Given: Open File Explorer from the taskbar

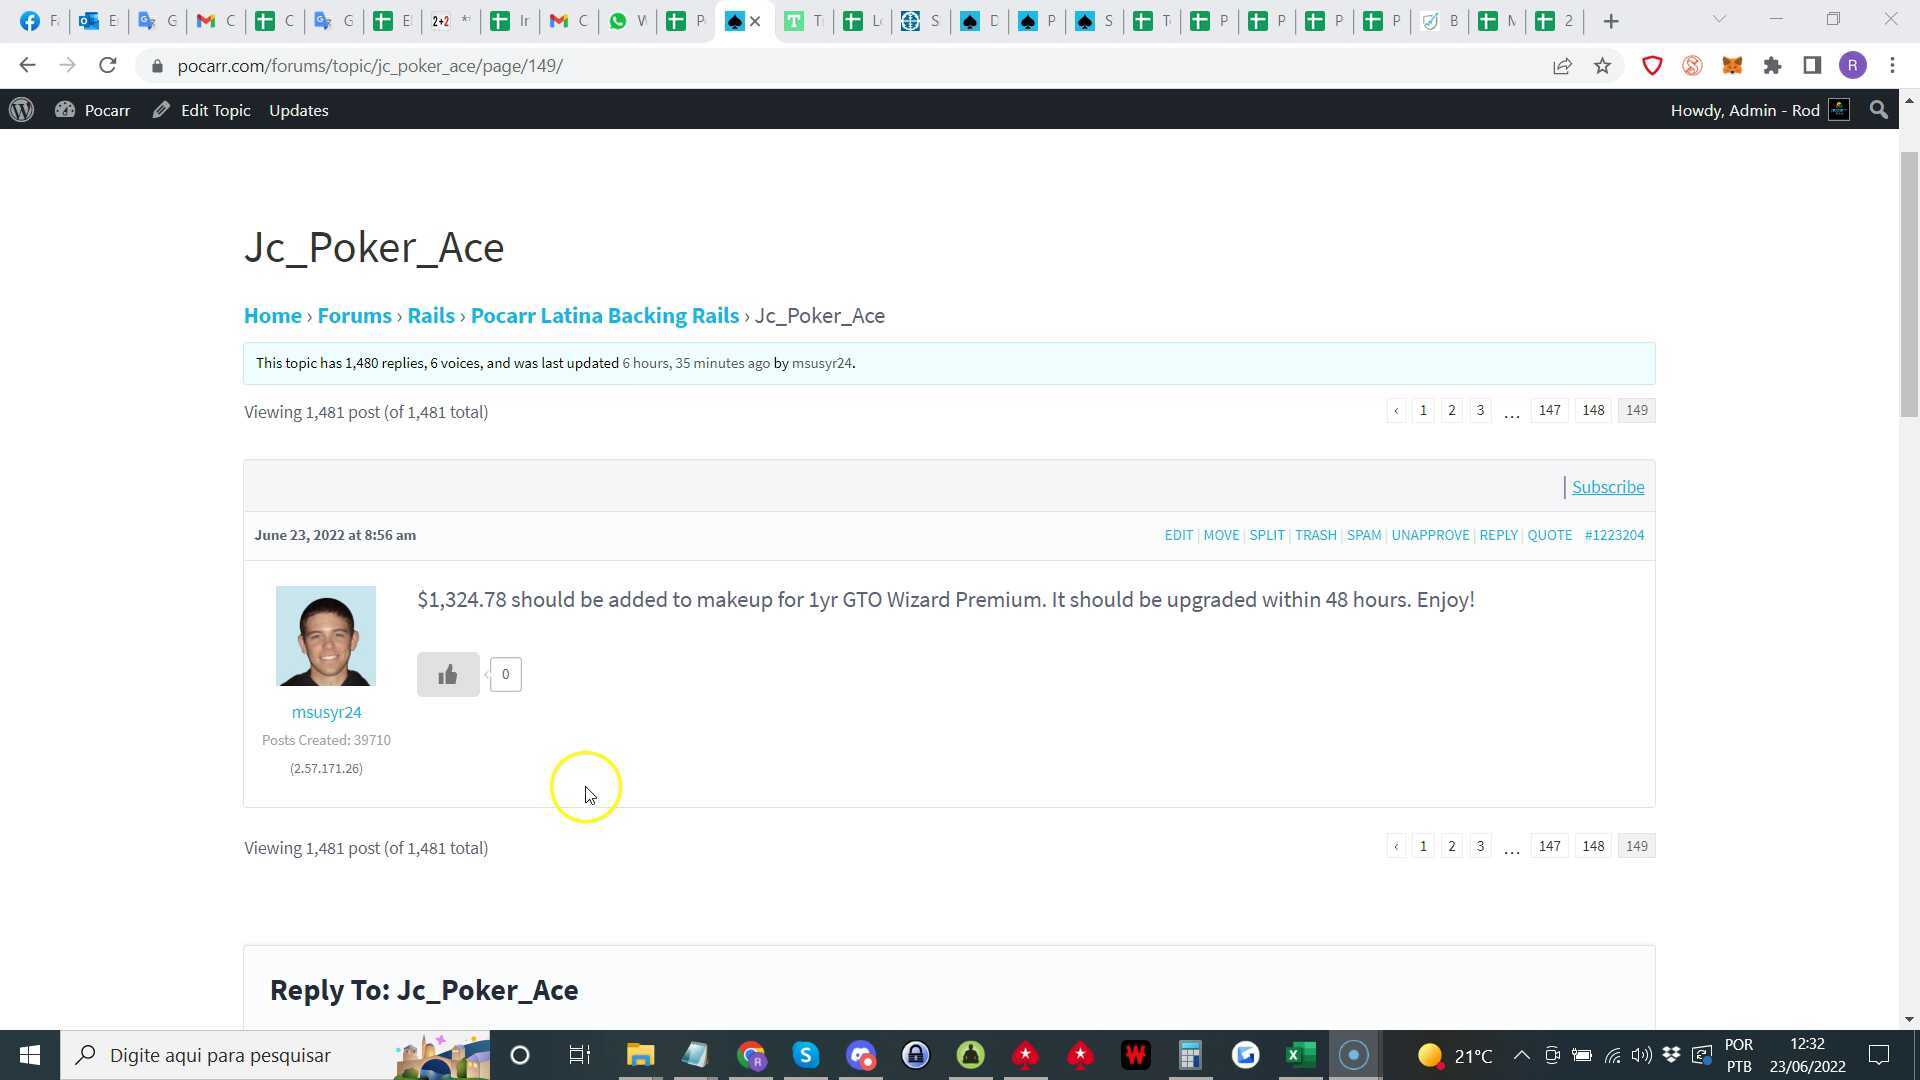Looking at the screenshot, I should tap(640, 1055).
